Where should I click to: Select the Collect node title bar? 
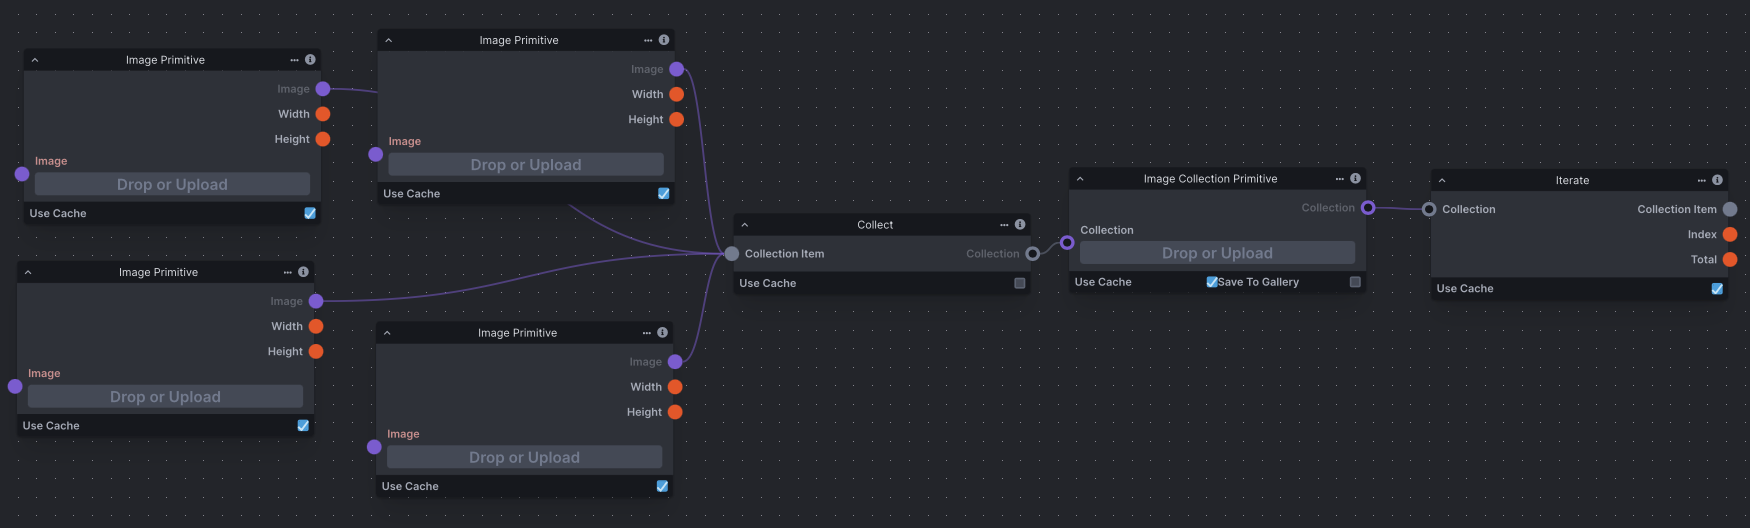coord(875,225)
